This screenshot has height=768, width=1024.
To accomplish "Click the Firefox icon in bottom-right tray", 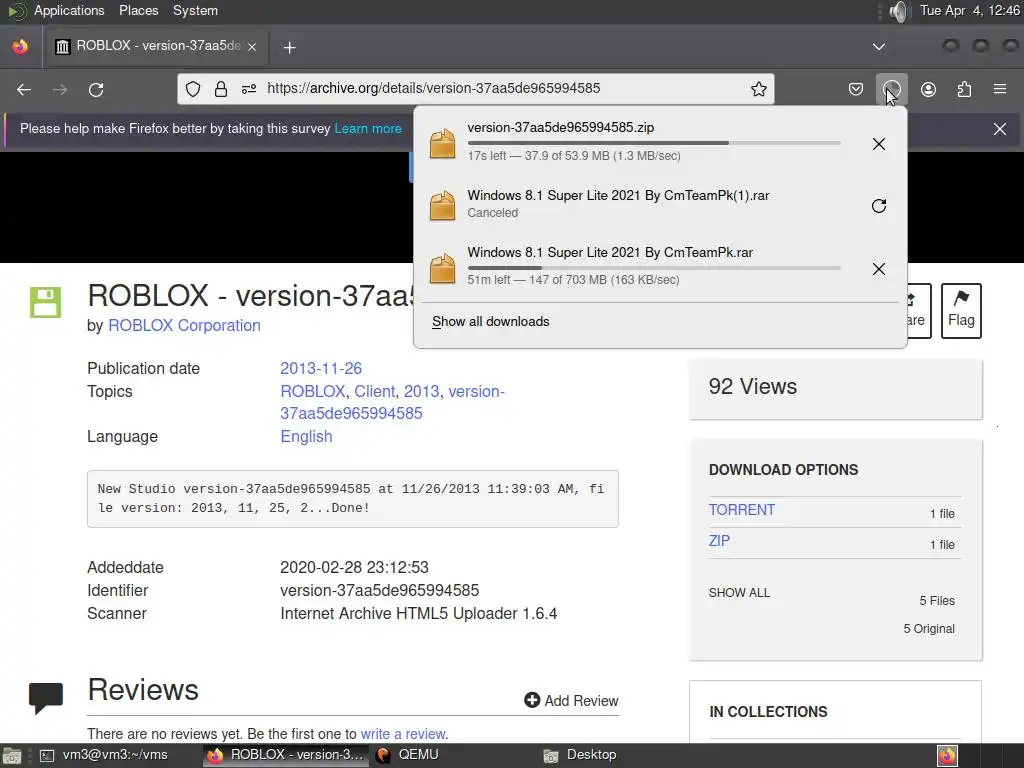I will pos(947,756).
